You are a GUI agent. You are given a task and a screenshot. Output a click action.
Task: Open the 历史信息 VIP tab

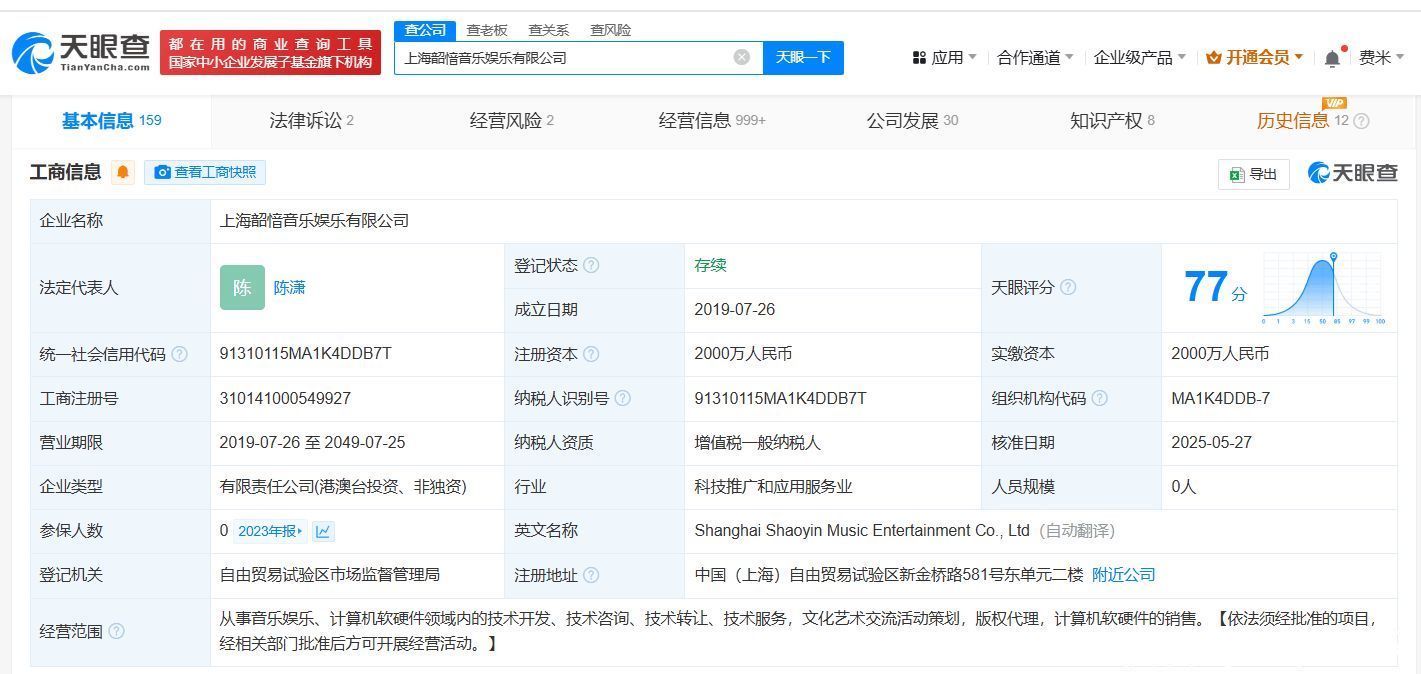pyautogui.click(x=1303, y=121)
